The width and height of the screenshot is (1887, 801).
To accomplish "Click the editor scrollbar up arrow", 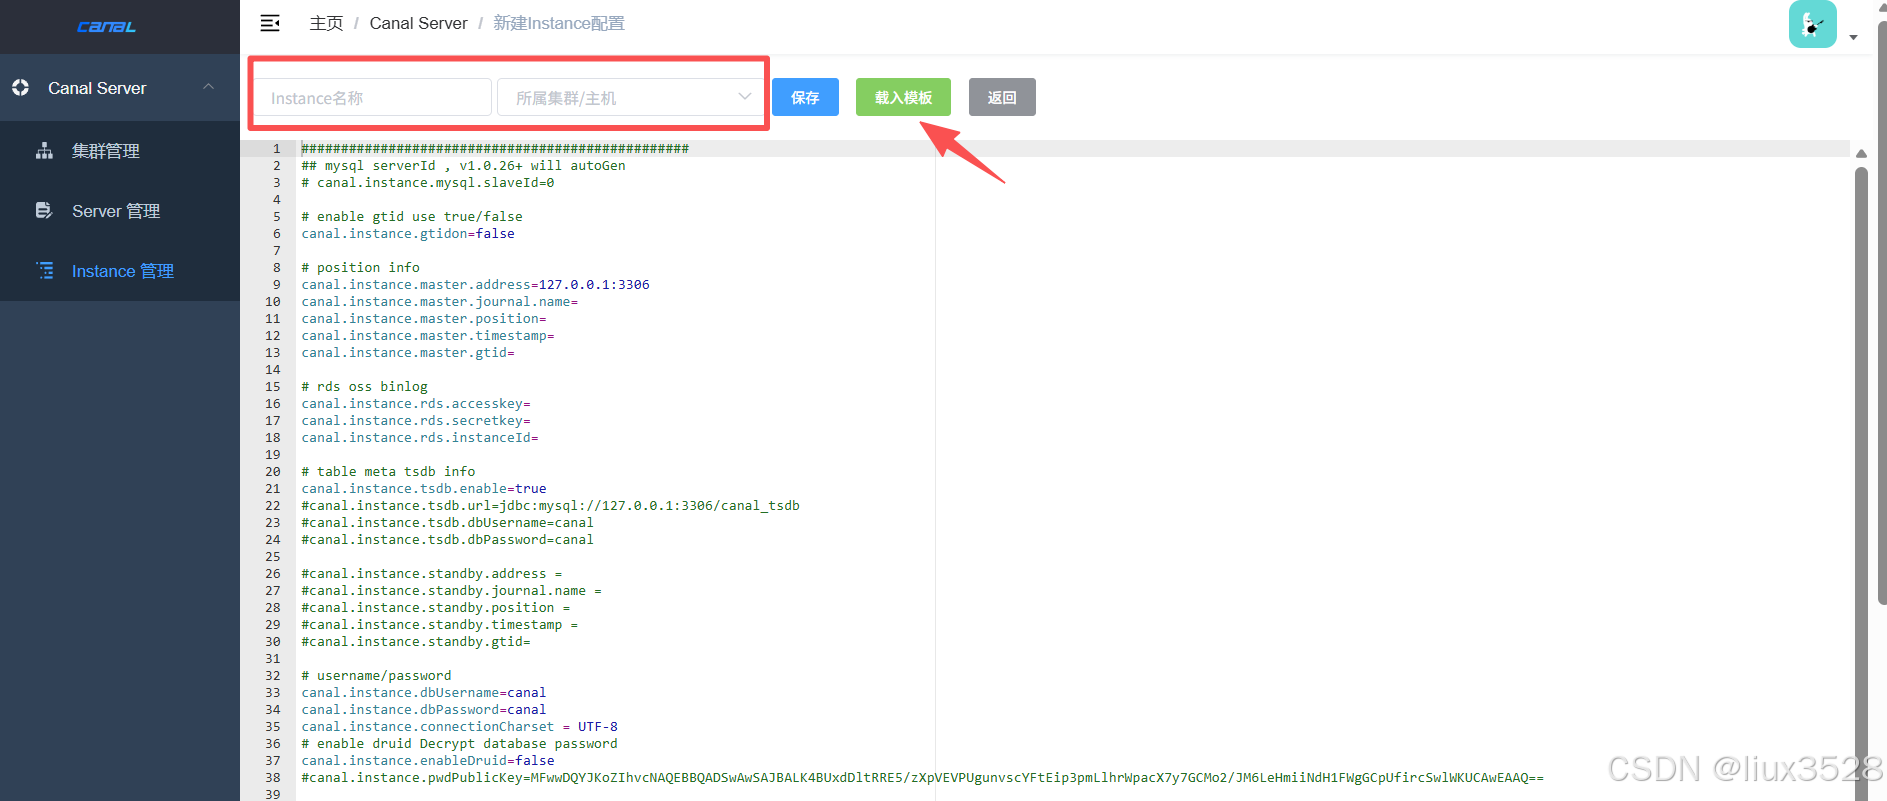I will click(x=1861, y=153).
